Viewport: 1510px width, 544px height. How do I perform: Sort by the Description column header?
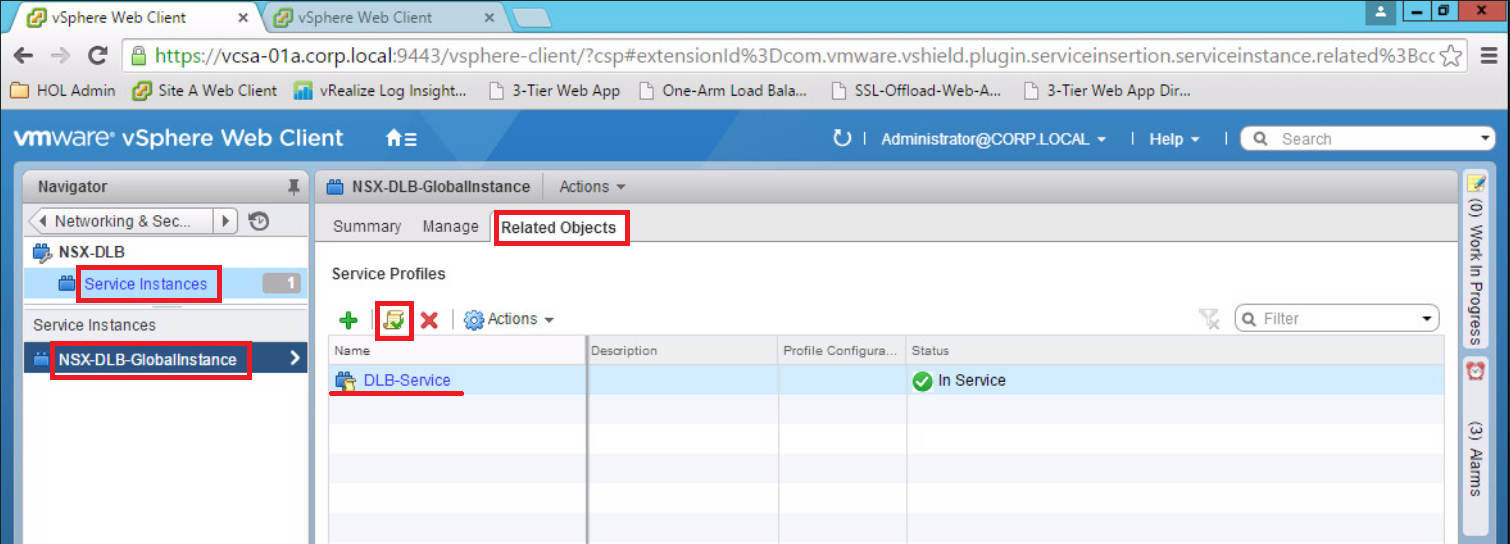tap(683, 350)
